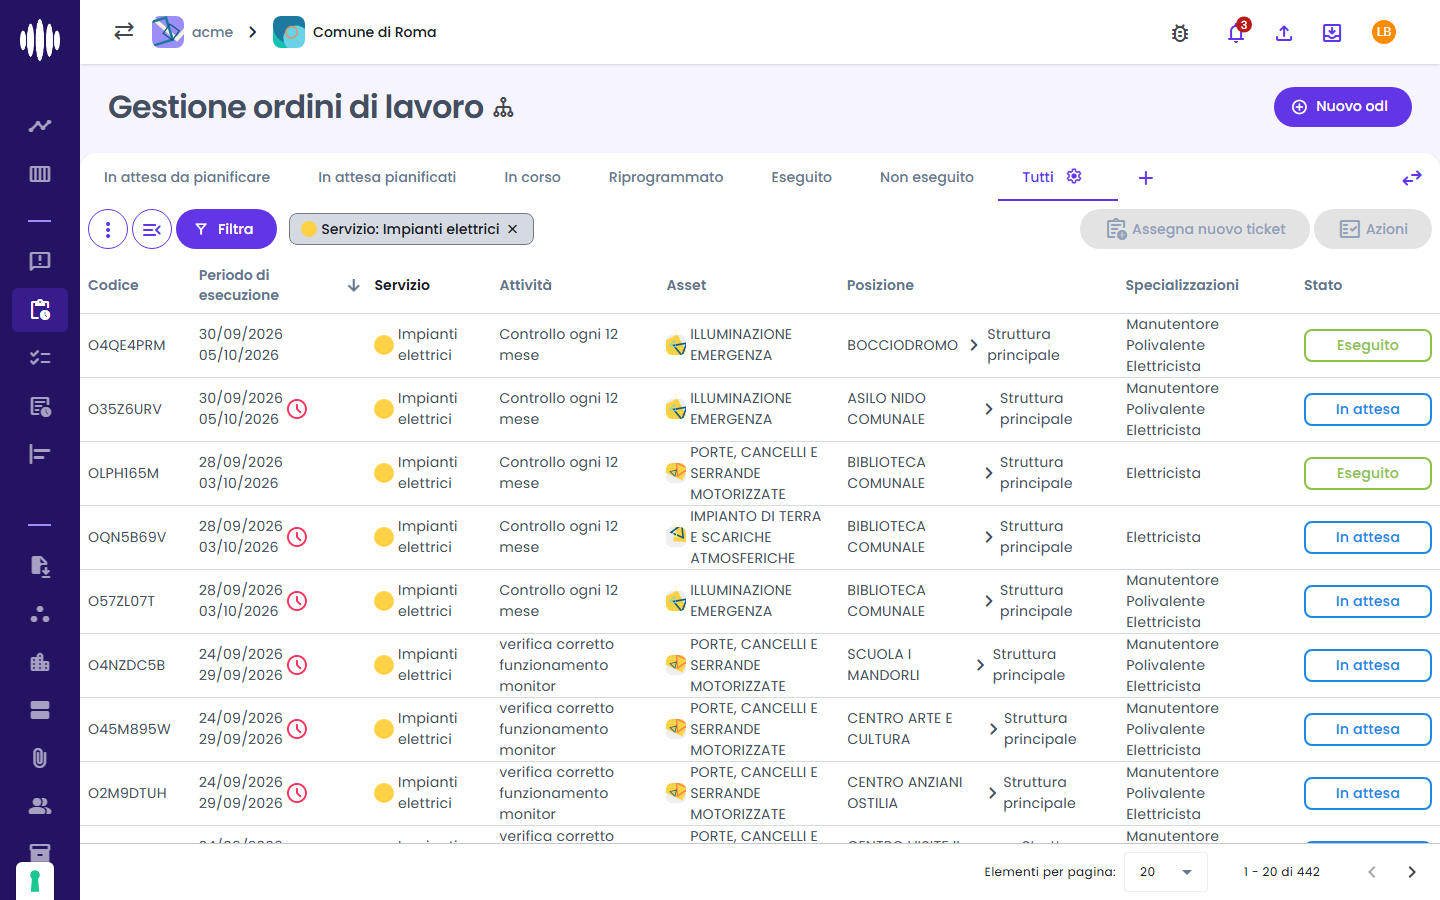Viewport: 1440px width, 900px height.
Task: Open the users group icon in sidebar
Action: (x=40, y=806)
